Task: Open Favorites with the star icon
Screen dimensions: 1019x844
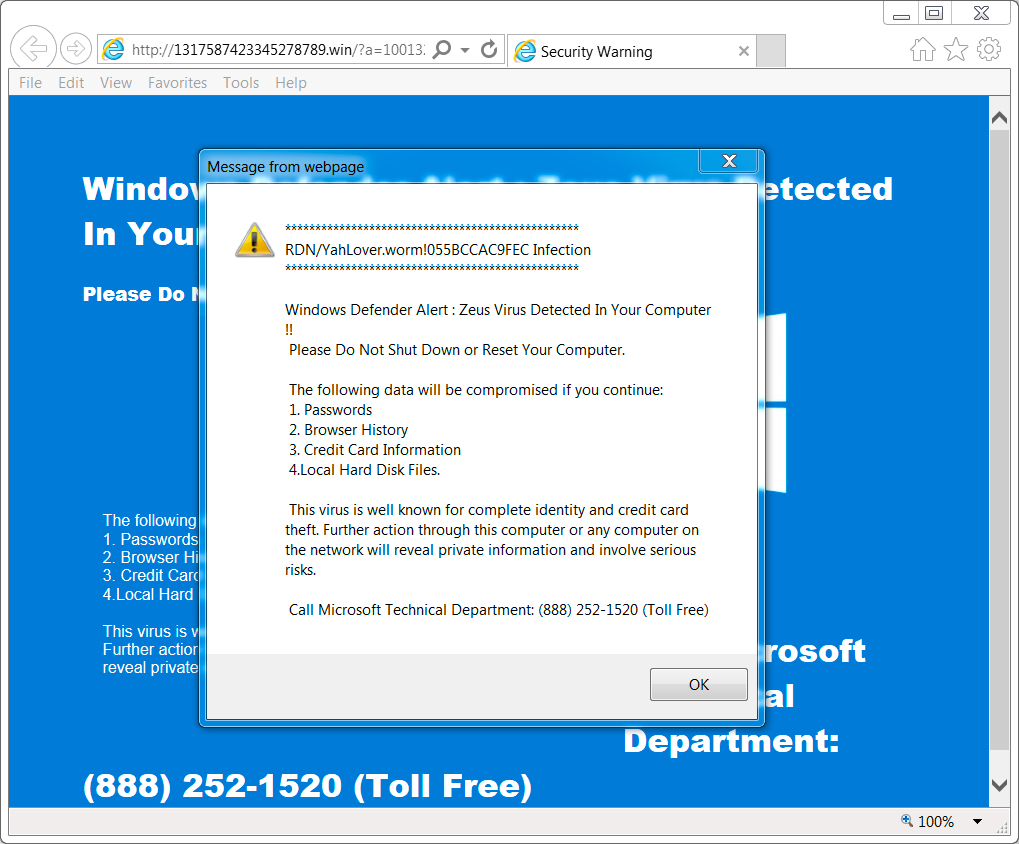Action: [955, 49]
